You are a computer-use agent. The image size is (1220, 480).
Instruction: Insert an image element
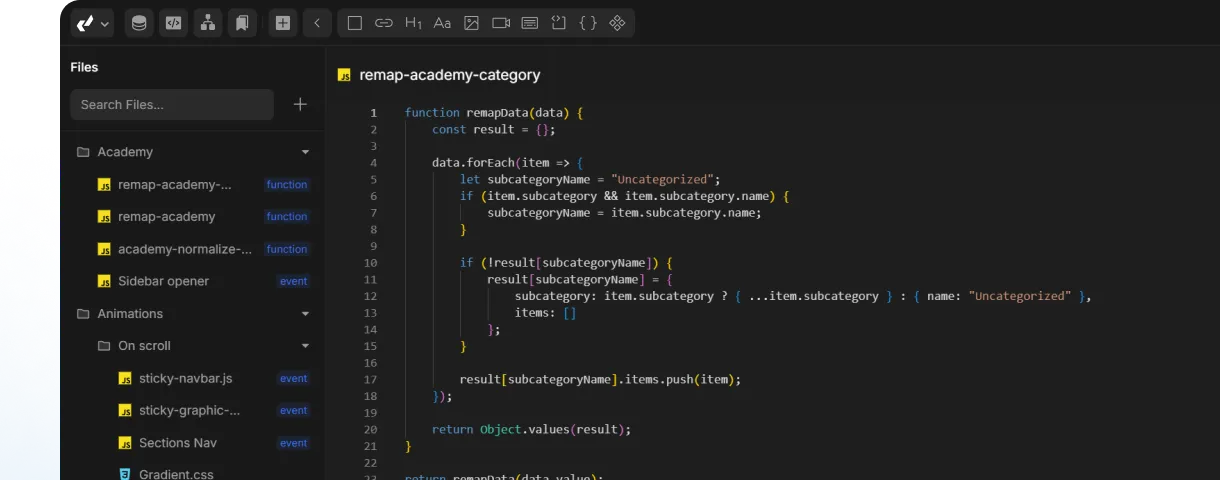[471, 23]
